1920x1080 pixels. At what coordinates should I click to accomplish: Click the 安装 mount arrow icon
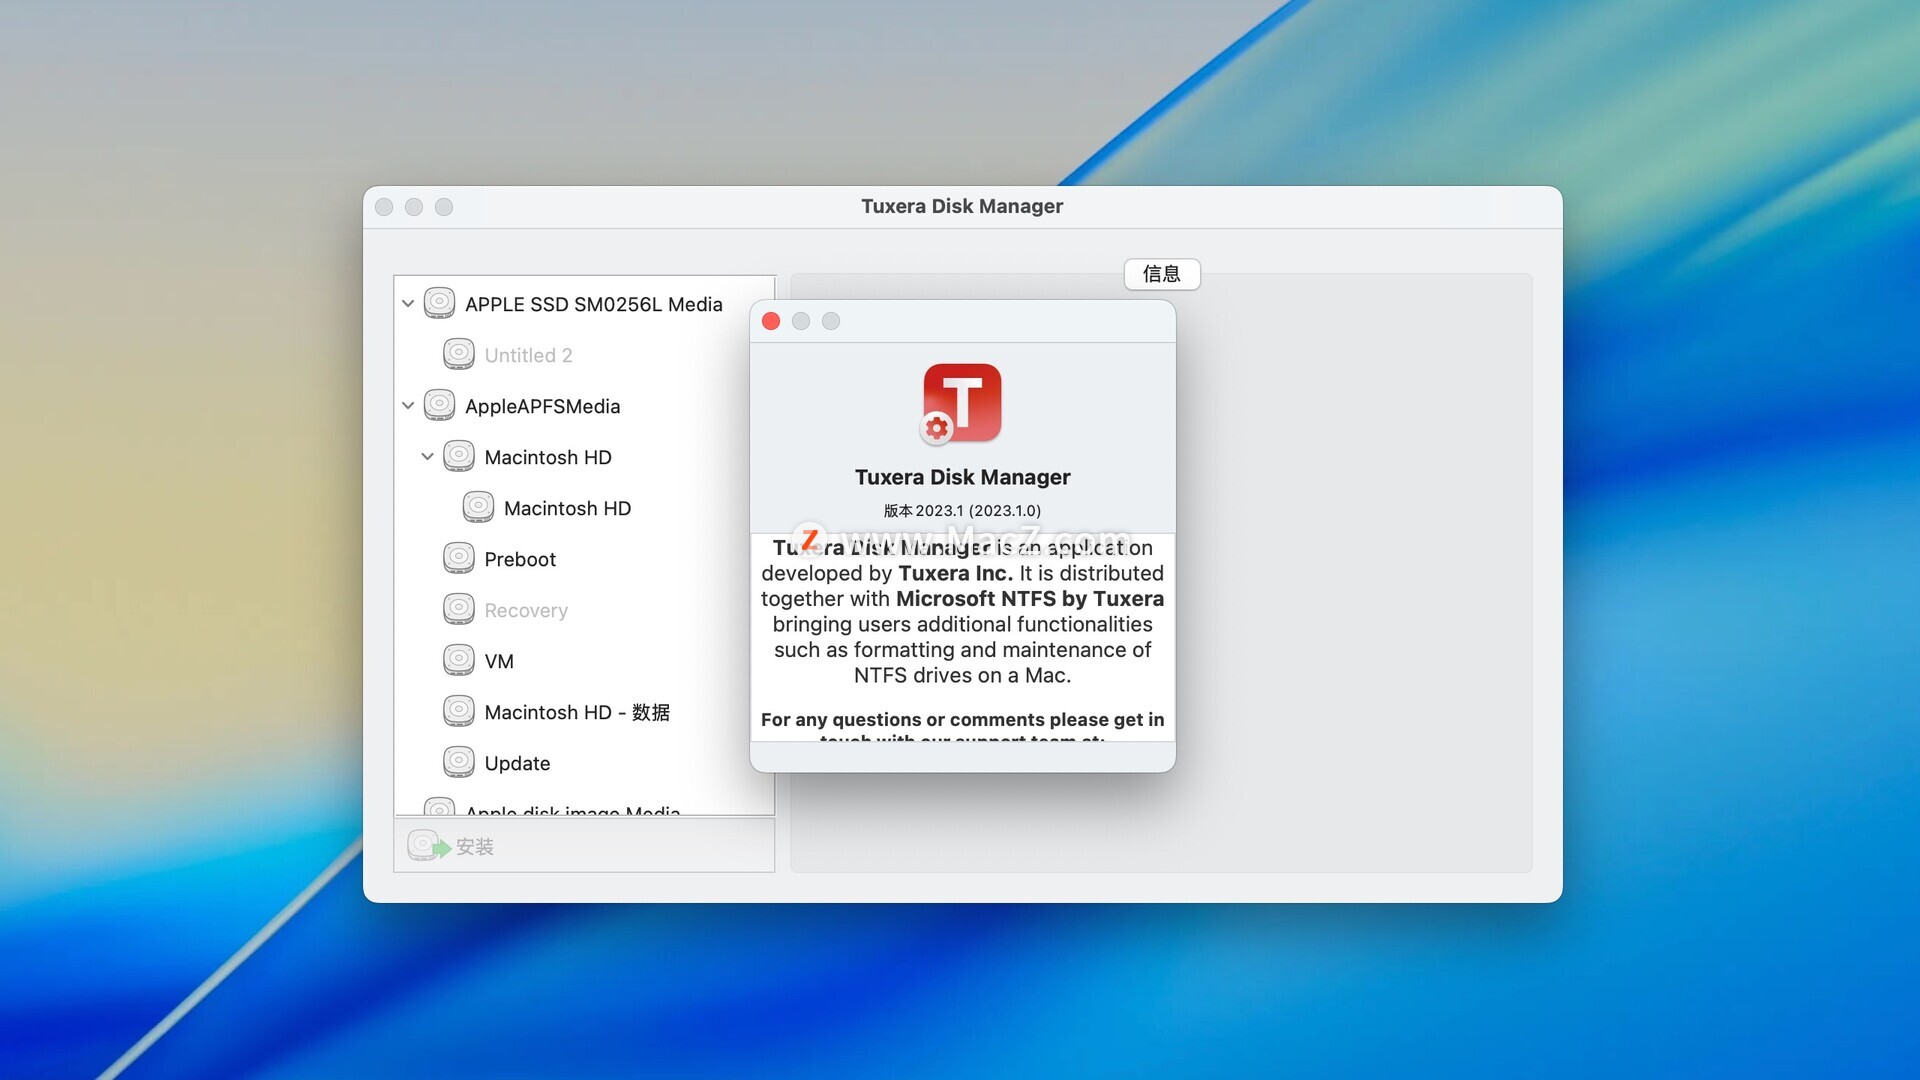[x=429, y=846]
